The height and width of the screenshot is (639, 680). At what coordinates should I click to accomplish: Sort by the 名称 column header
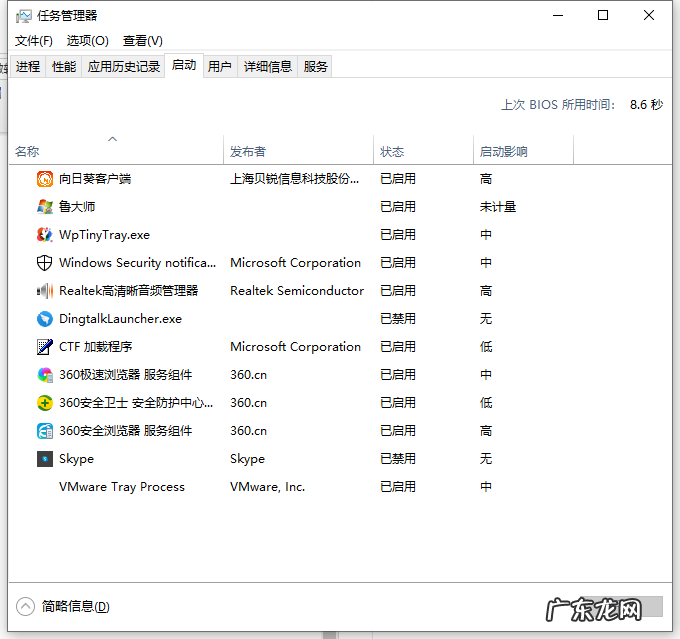pyautogui.click(x=116, y=151)
